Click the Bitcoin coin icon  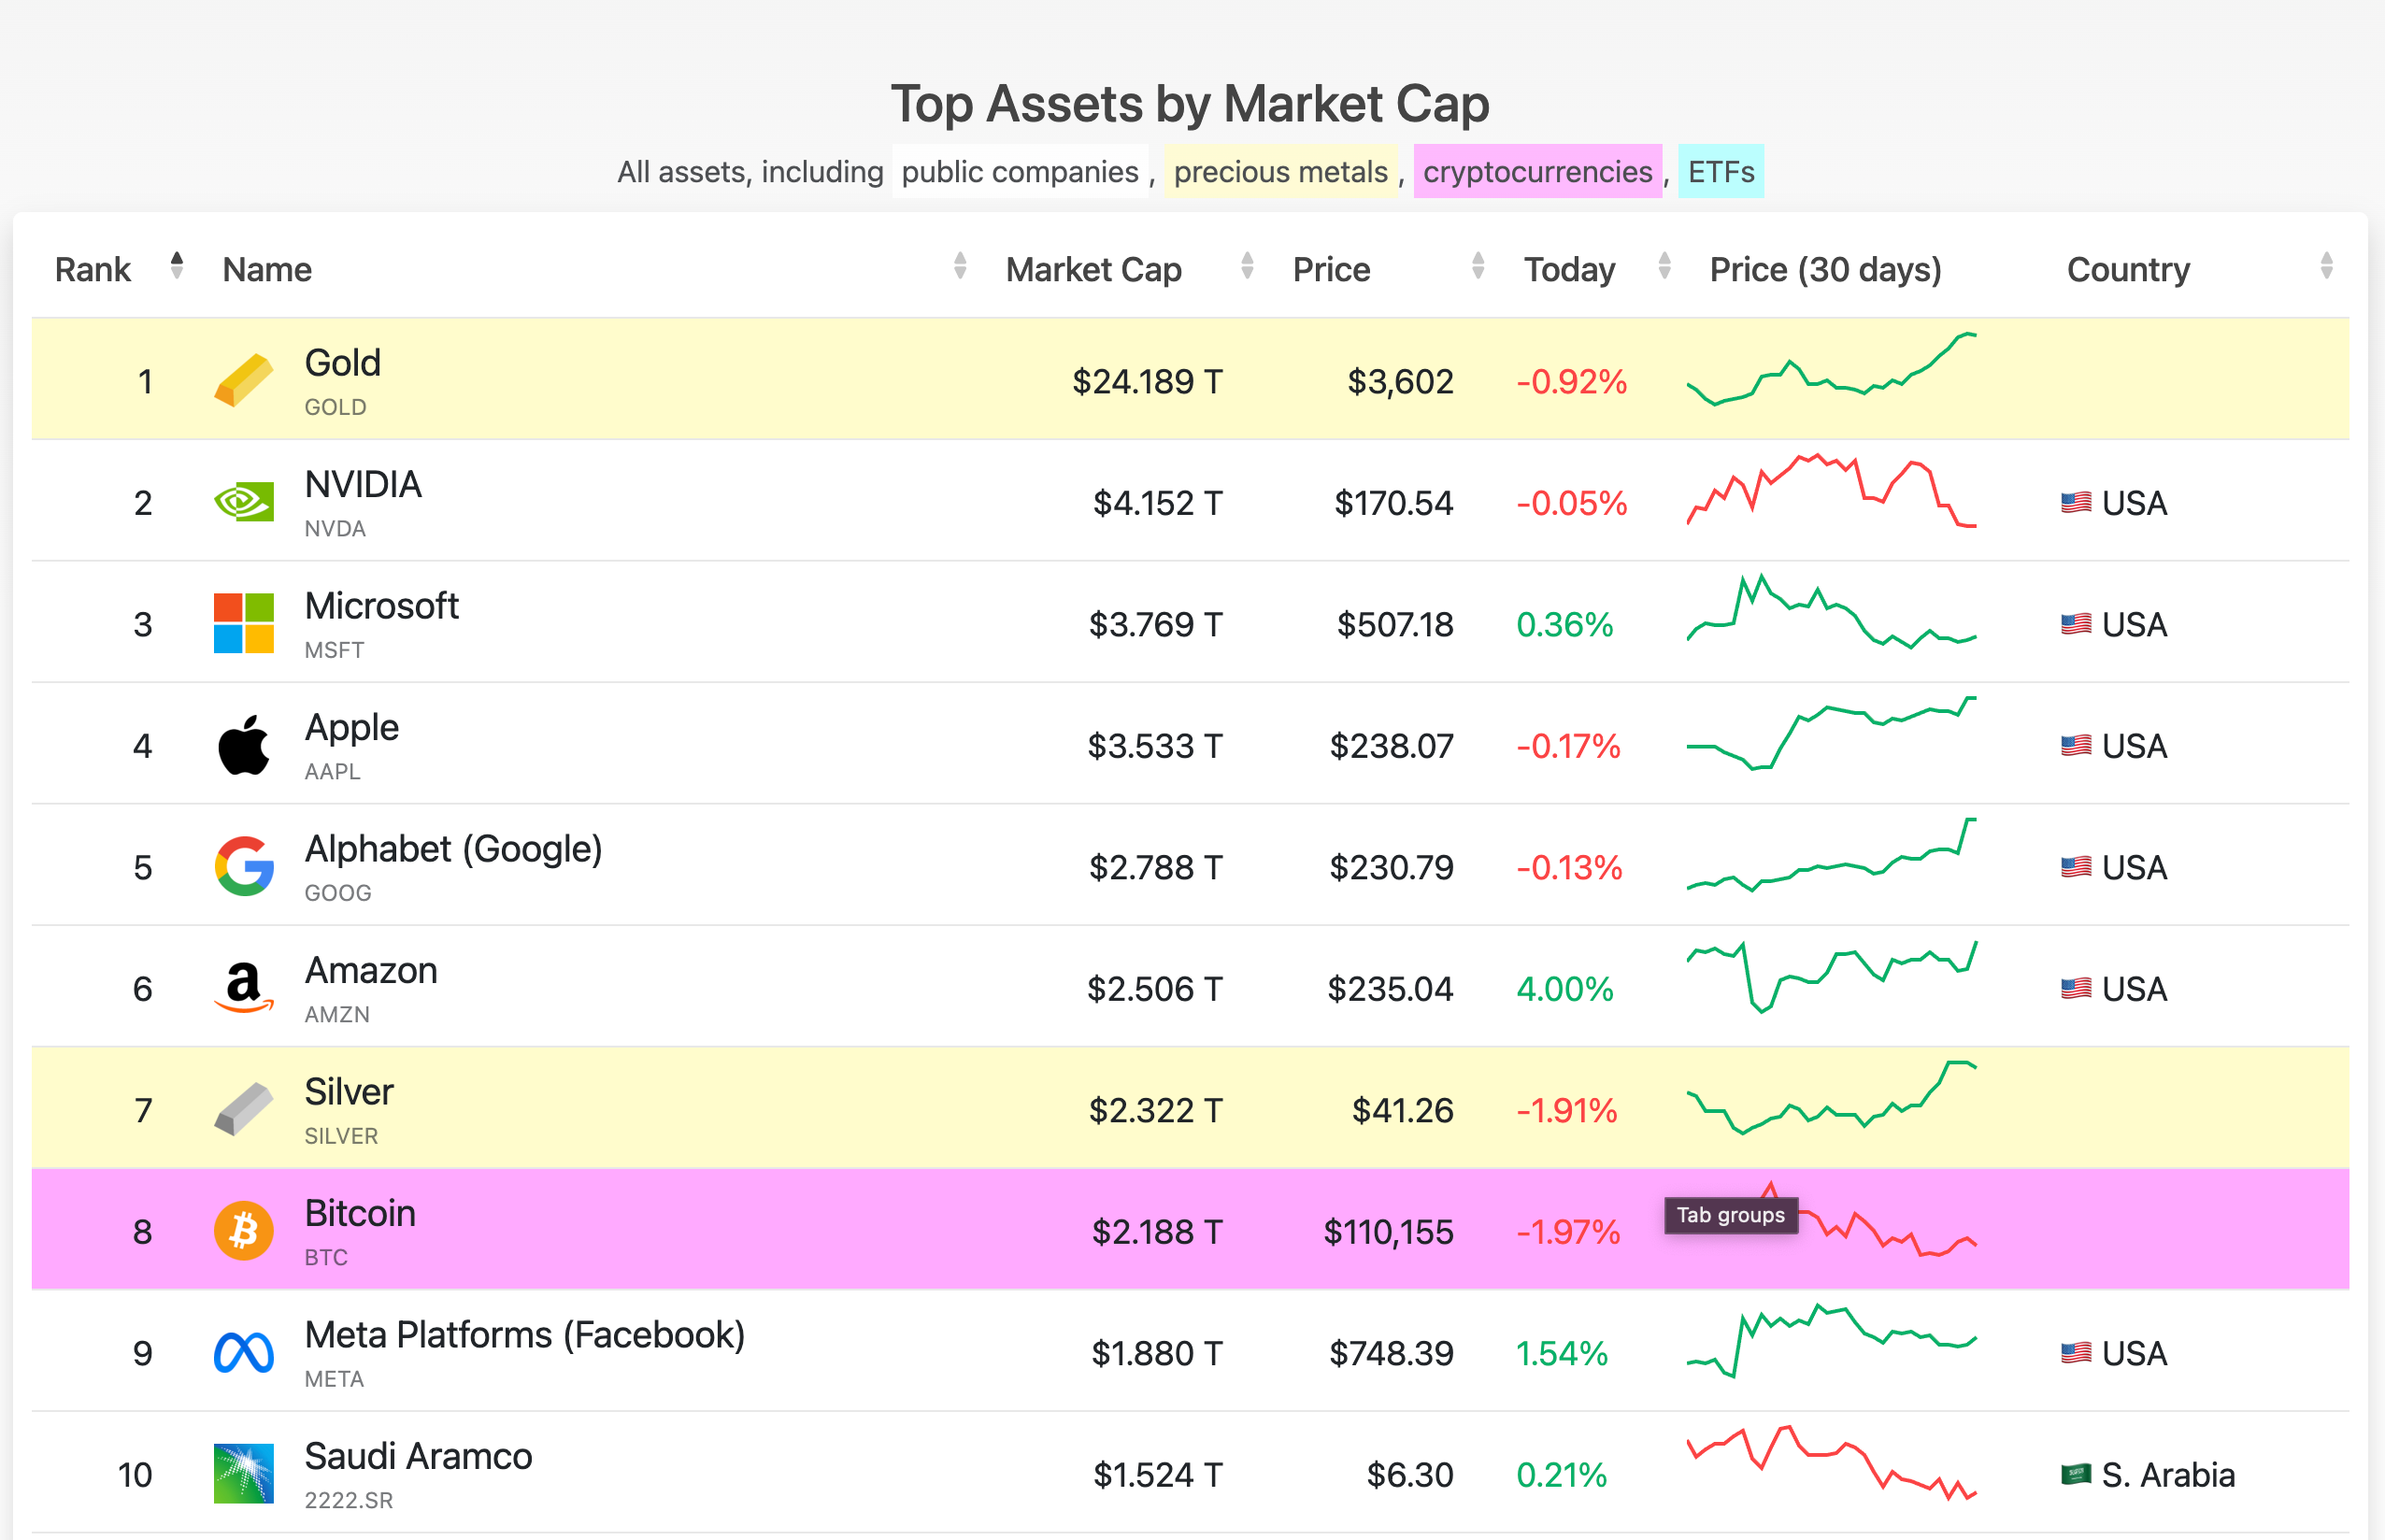point(243,1231)
